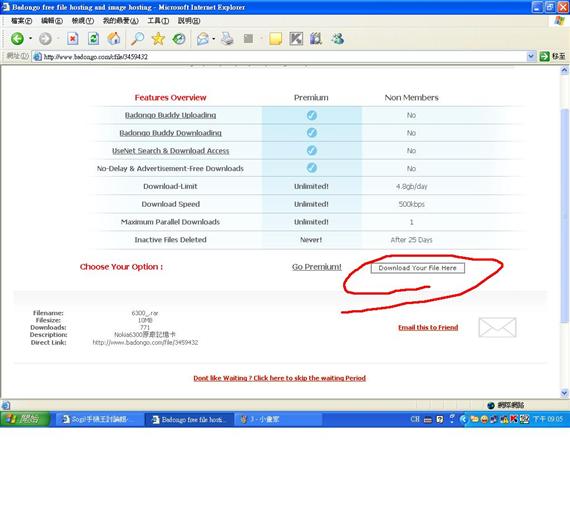Open the View menu (third menu item)
Screen dimensions: 570x527
pyautogui.click(x=83, y=21)
